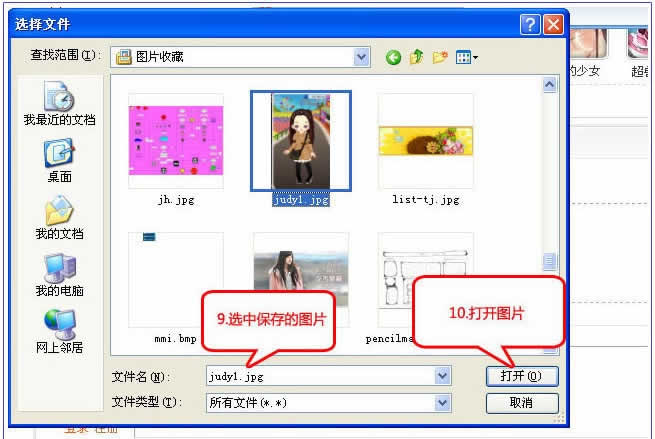Select the jh.jpg thumbnail
Image resolution: width=655 pixels, height=439 pixels.
coord(176,141)
